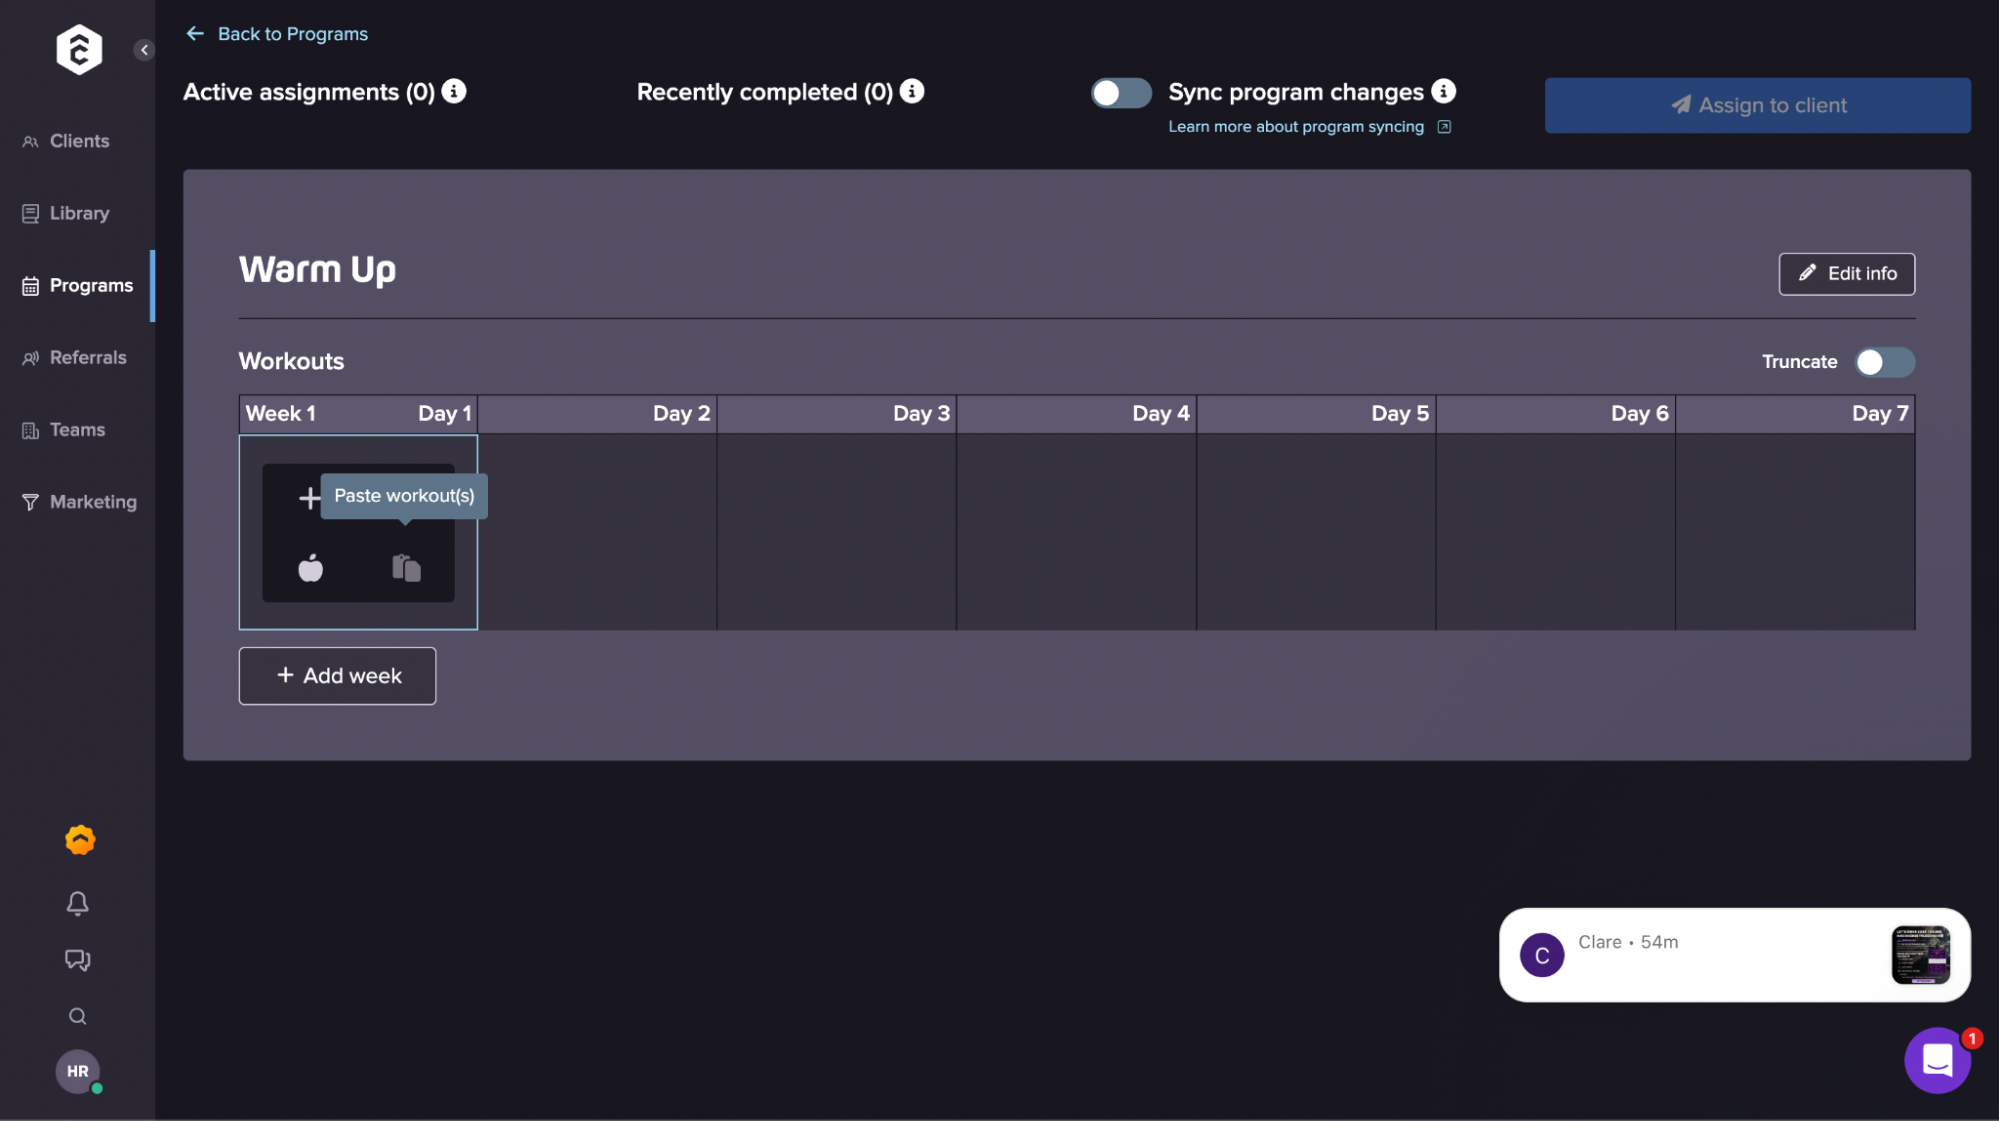This screenshot has width=1999, height=1121.
Task: Open the notifications bell icon
Action: coord(77,904)
